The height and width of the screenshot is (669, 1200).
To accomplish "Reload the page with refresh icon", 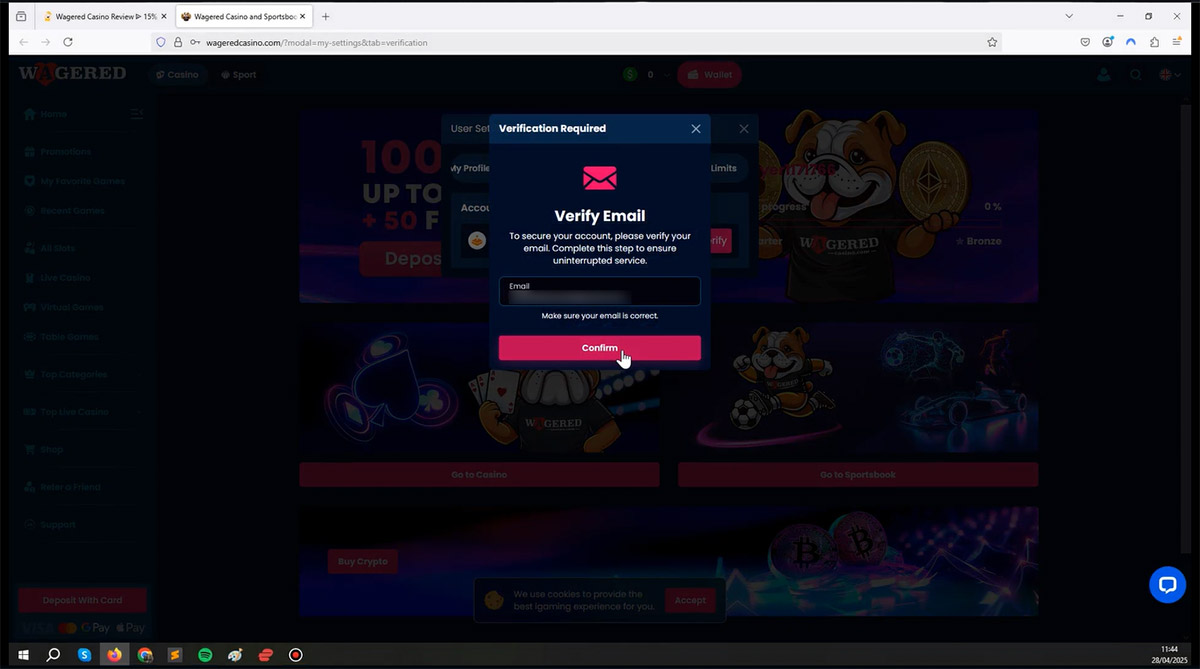I will 68,42.
